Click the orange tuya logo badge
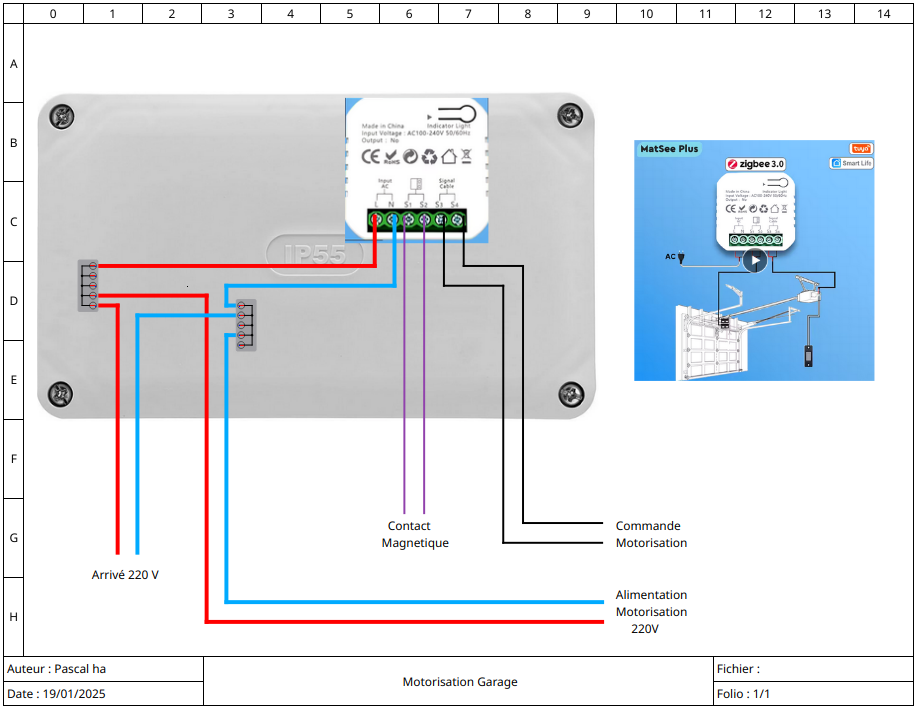Viewport: 917px width, 709px height. 861,149
